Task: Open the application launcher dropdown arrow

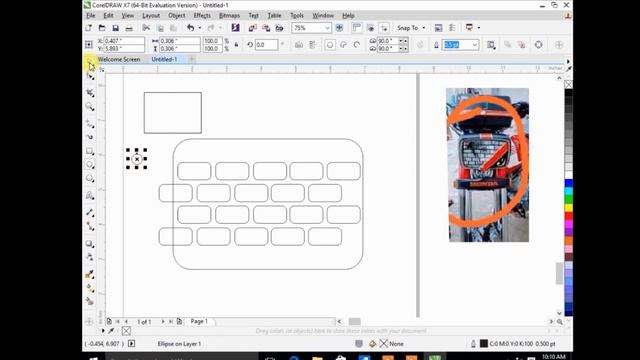Action: [x=479, y=28]
